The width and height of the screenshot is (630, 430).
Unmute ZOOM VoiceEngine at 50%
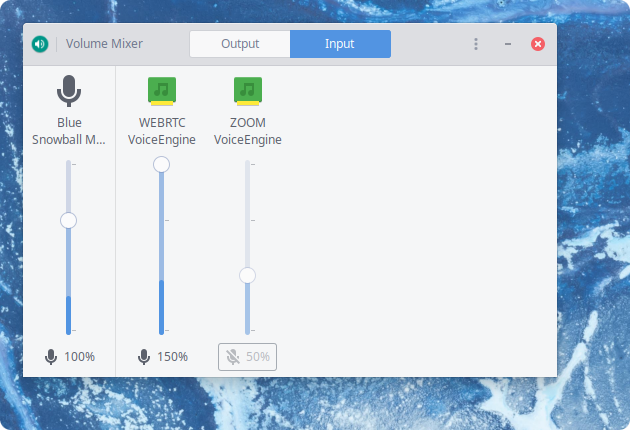[248, 356]
